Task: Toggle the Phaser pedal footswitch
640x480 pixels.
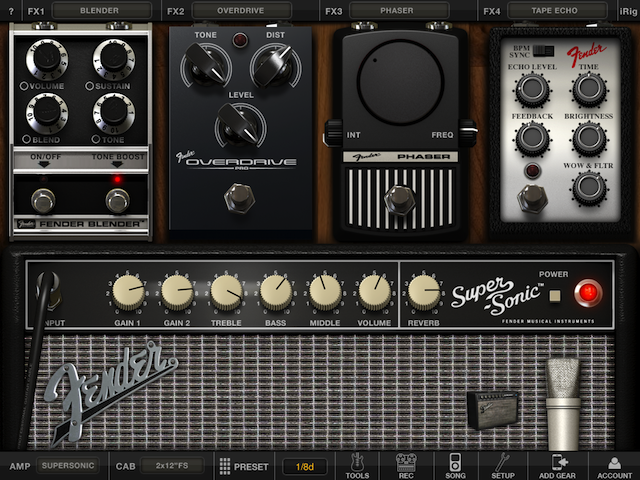Action: pyautogui.click(x=400, y=200)
